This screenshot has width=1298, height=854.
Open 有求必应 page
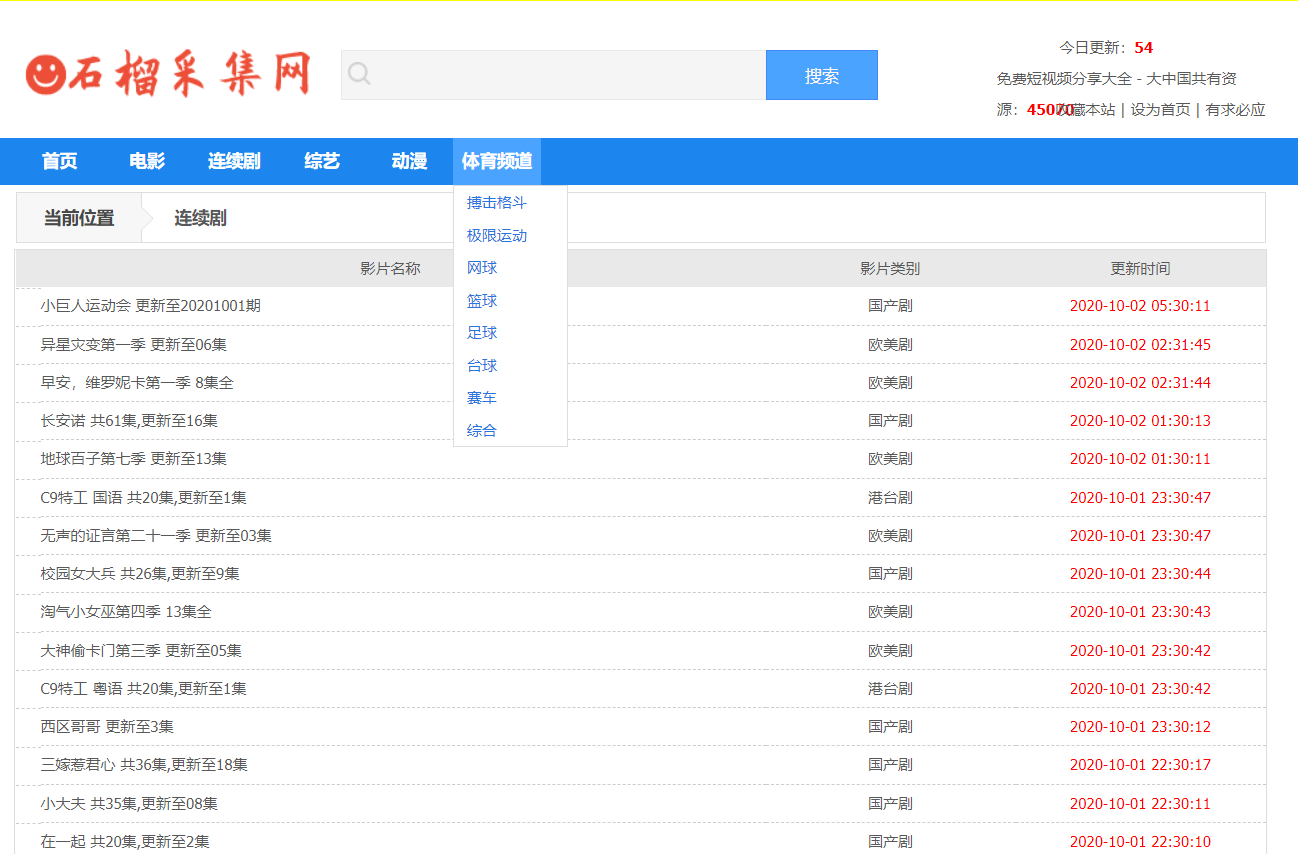click(x=1233, y=110)
